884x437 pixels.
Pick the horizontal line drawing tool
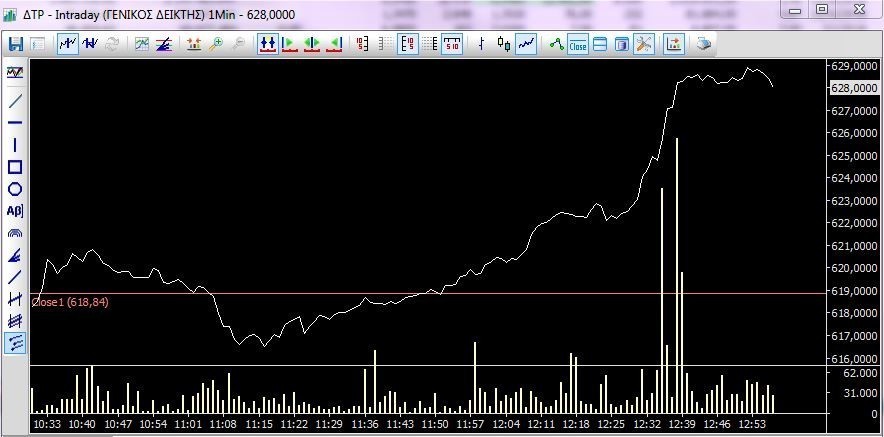pyautogui.click(x=15, y=123)
